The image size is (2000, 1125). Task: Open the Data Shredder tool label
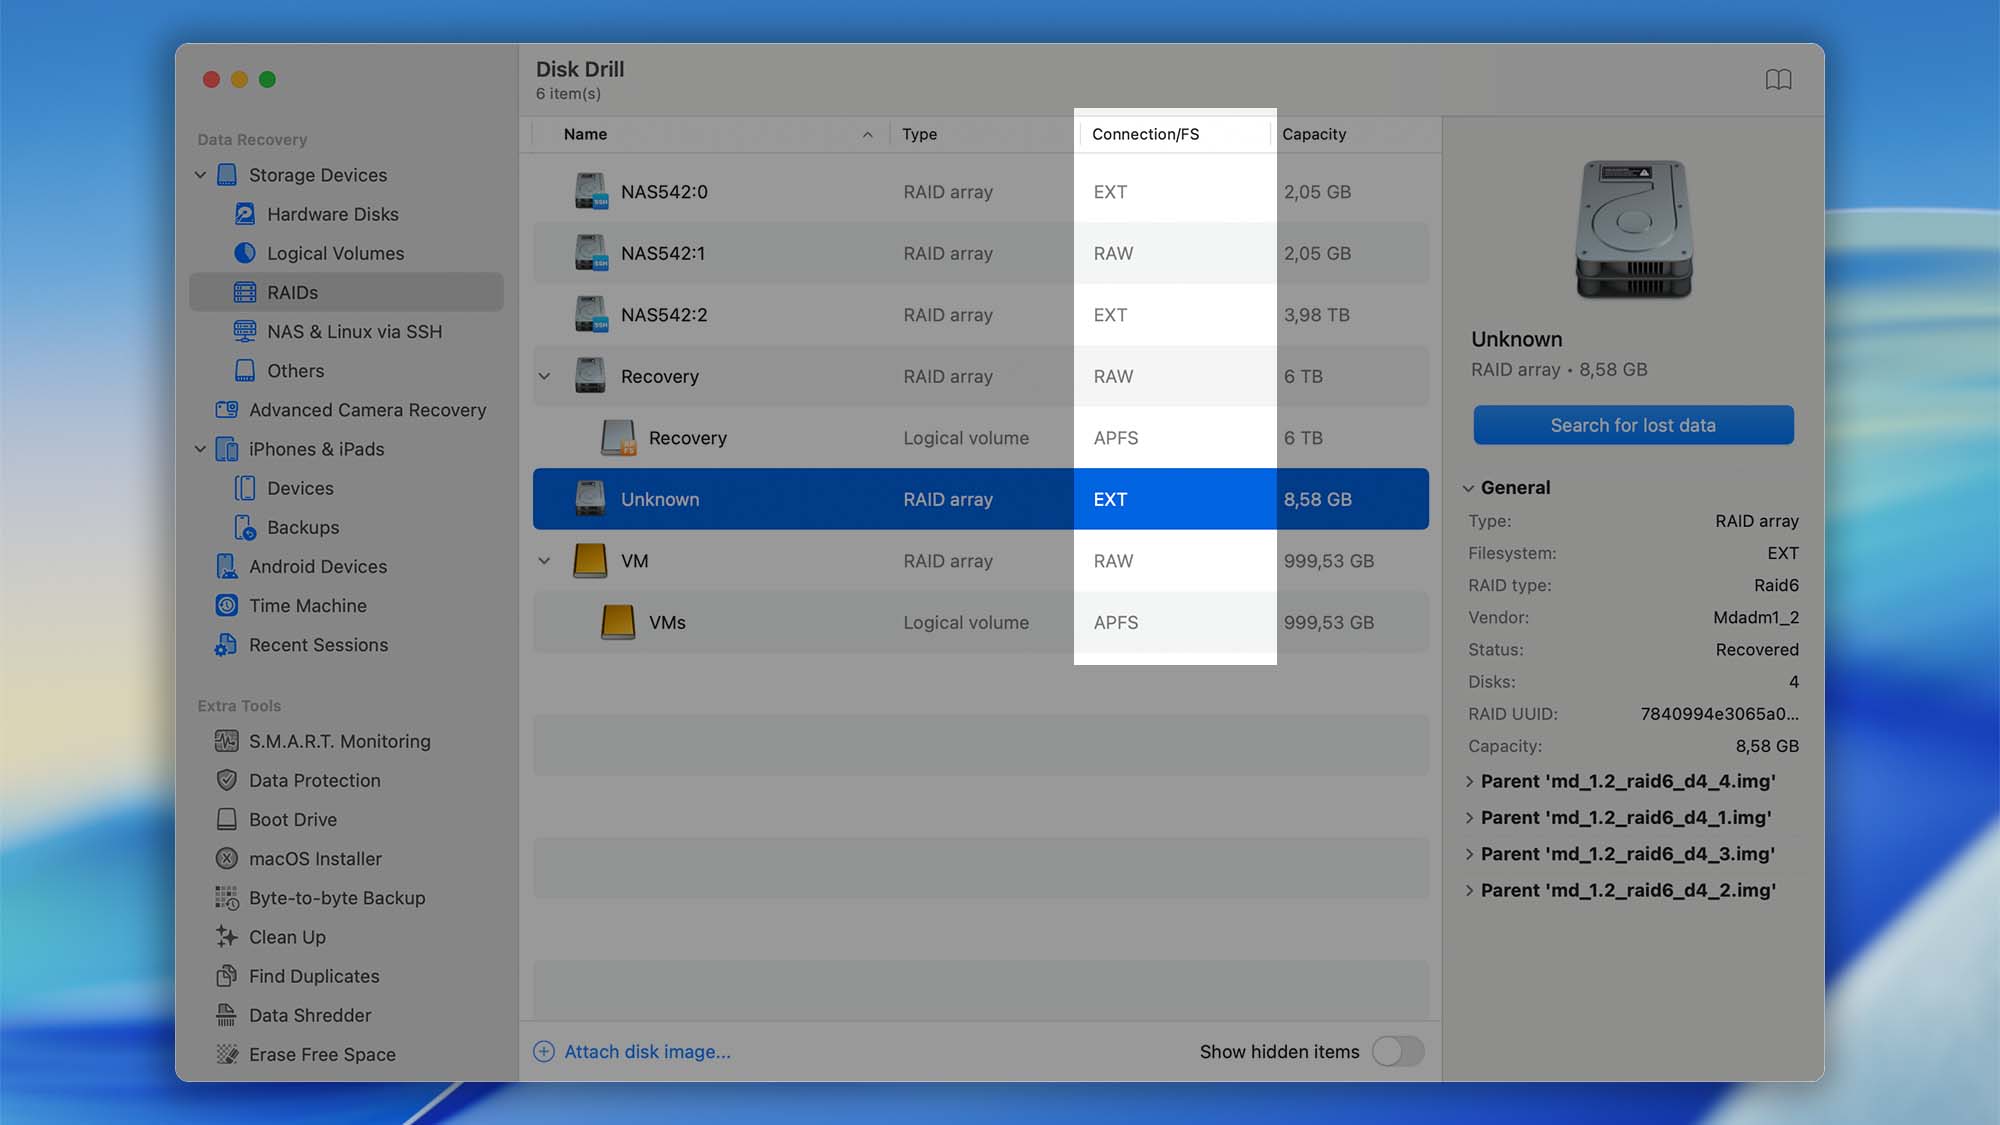click(310, 1015)
